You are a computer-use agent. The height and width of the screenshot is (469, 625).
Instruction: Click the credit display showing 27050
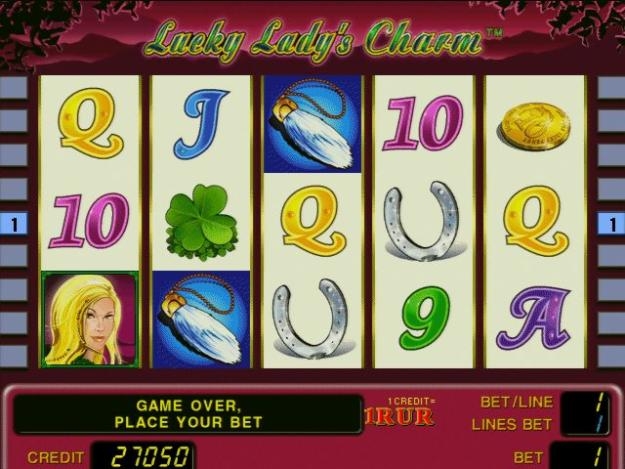point(143,457)
